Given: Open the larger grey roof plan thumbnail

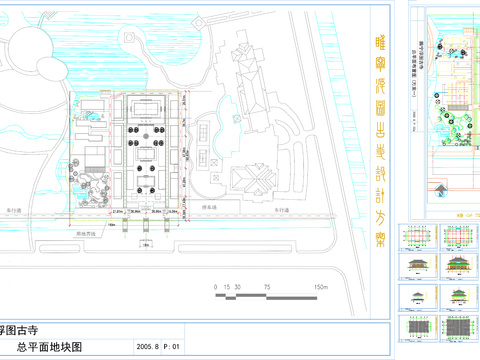Looking at the screenshot, I should pyautogui.click(x=459, y=328).
